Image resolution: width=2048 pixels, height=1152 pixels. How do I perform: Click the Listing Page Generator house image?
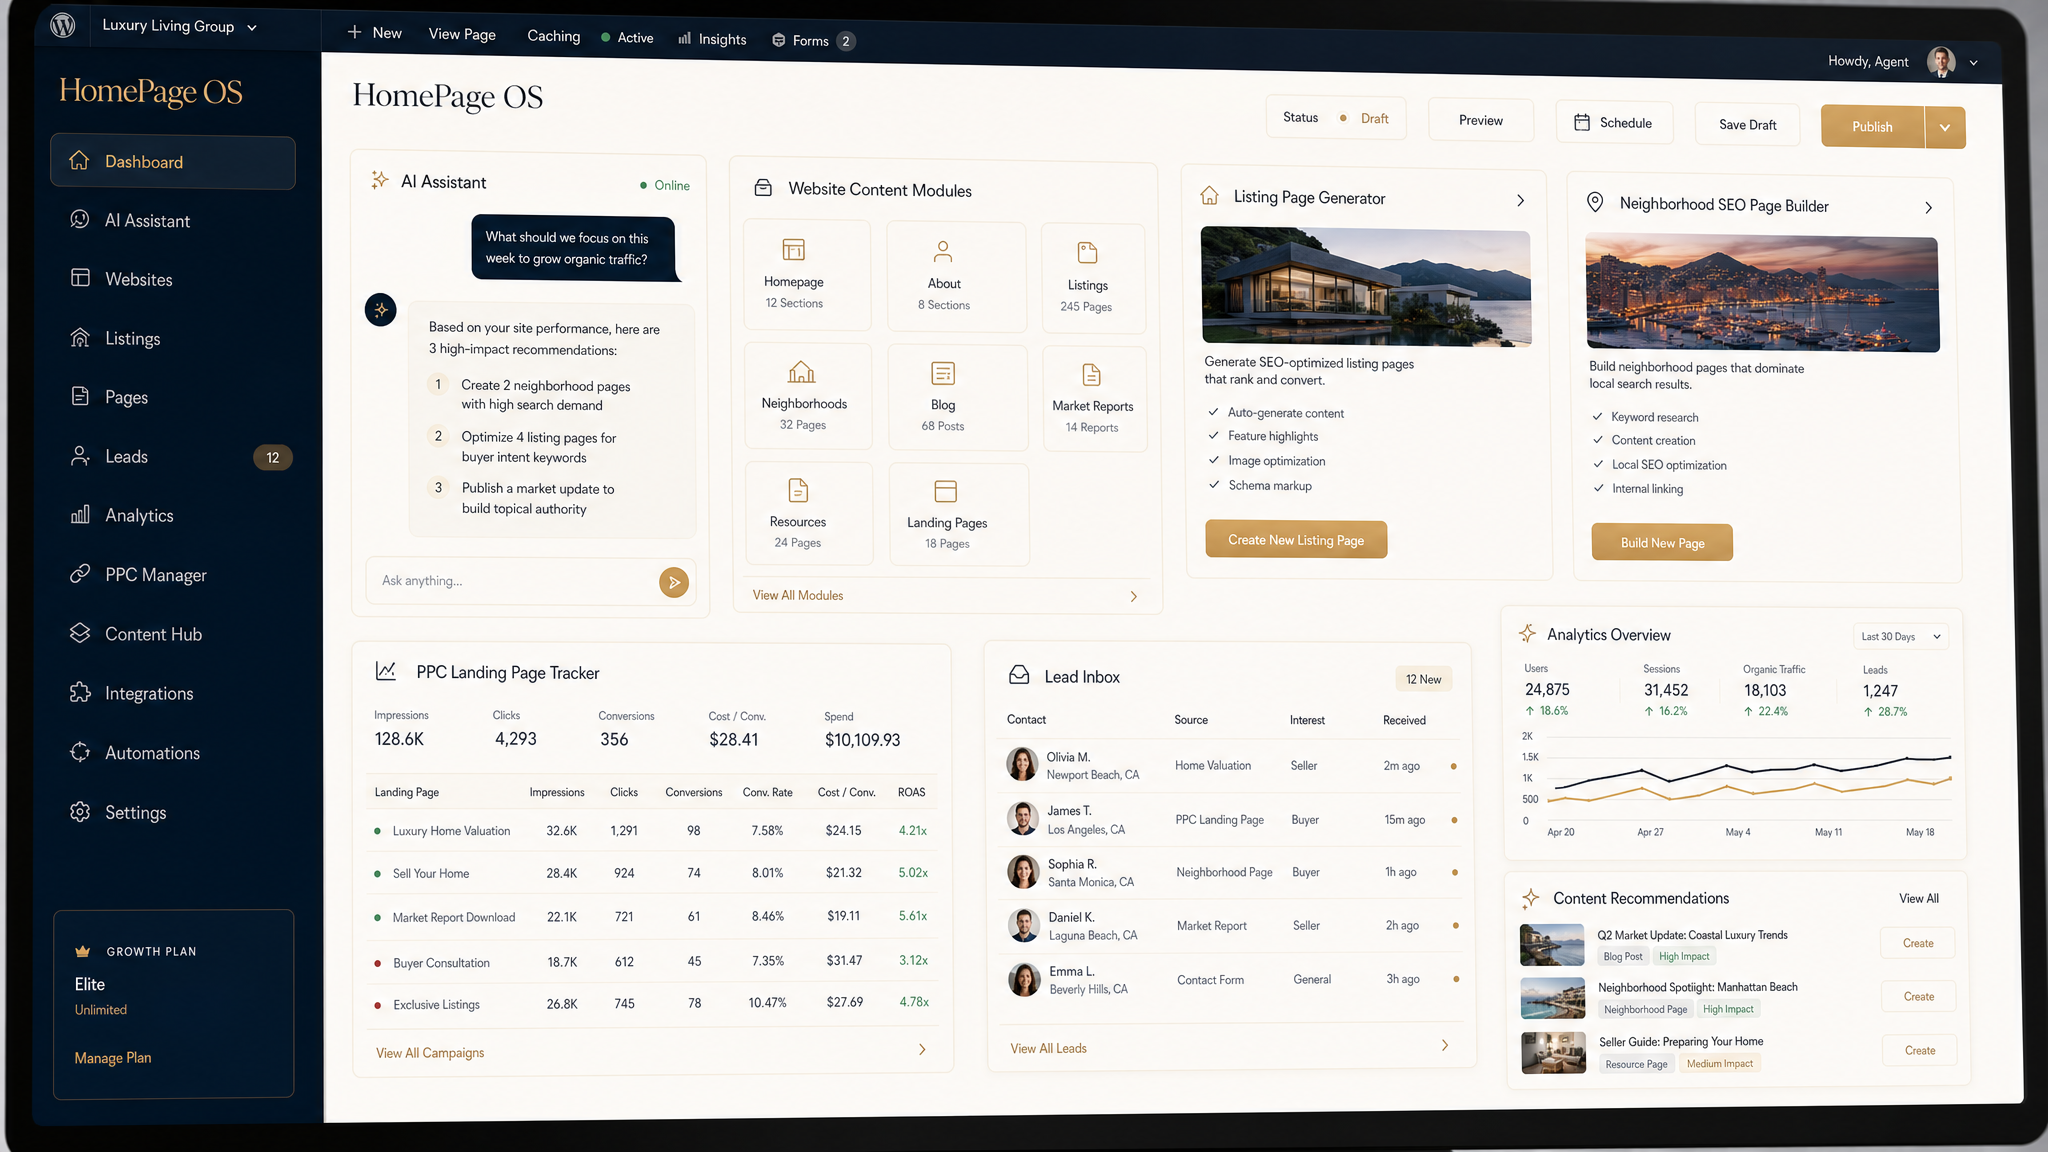(x=1366, y=287)
